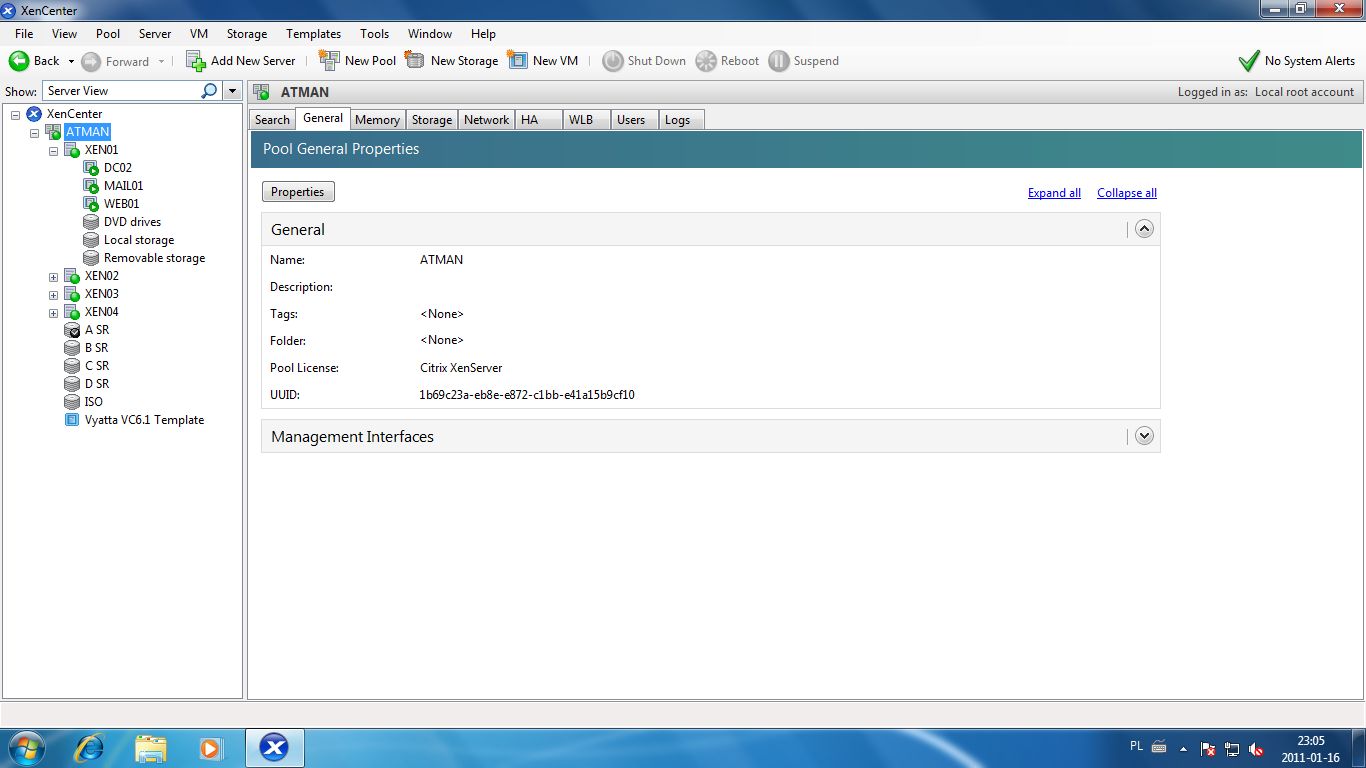The image size is (1366, 768).
Task: Open the volume control in system tray
Action: pyautogui.click(x=1256, y=747)
